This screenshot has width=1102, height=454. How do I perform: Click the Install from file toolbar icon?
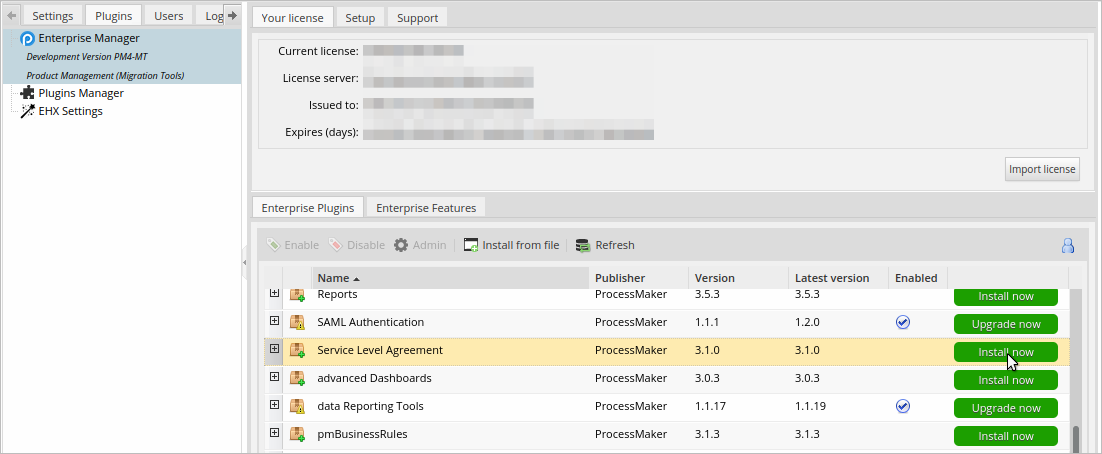pyautogui.click(x=471, y=245)
